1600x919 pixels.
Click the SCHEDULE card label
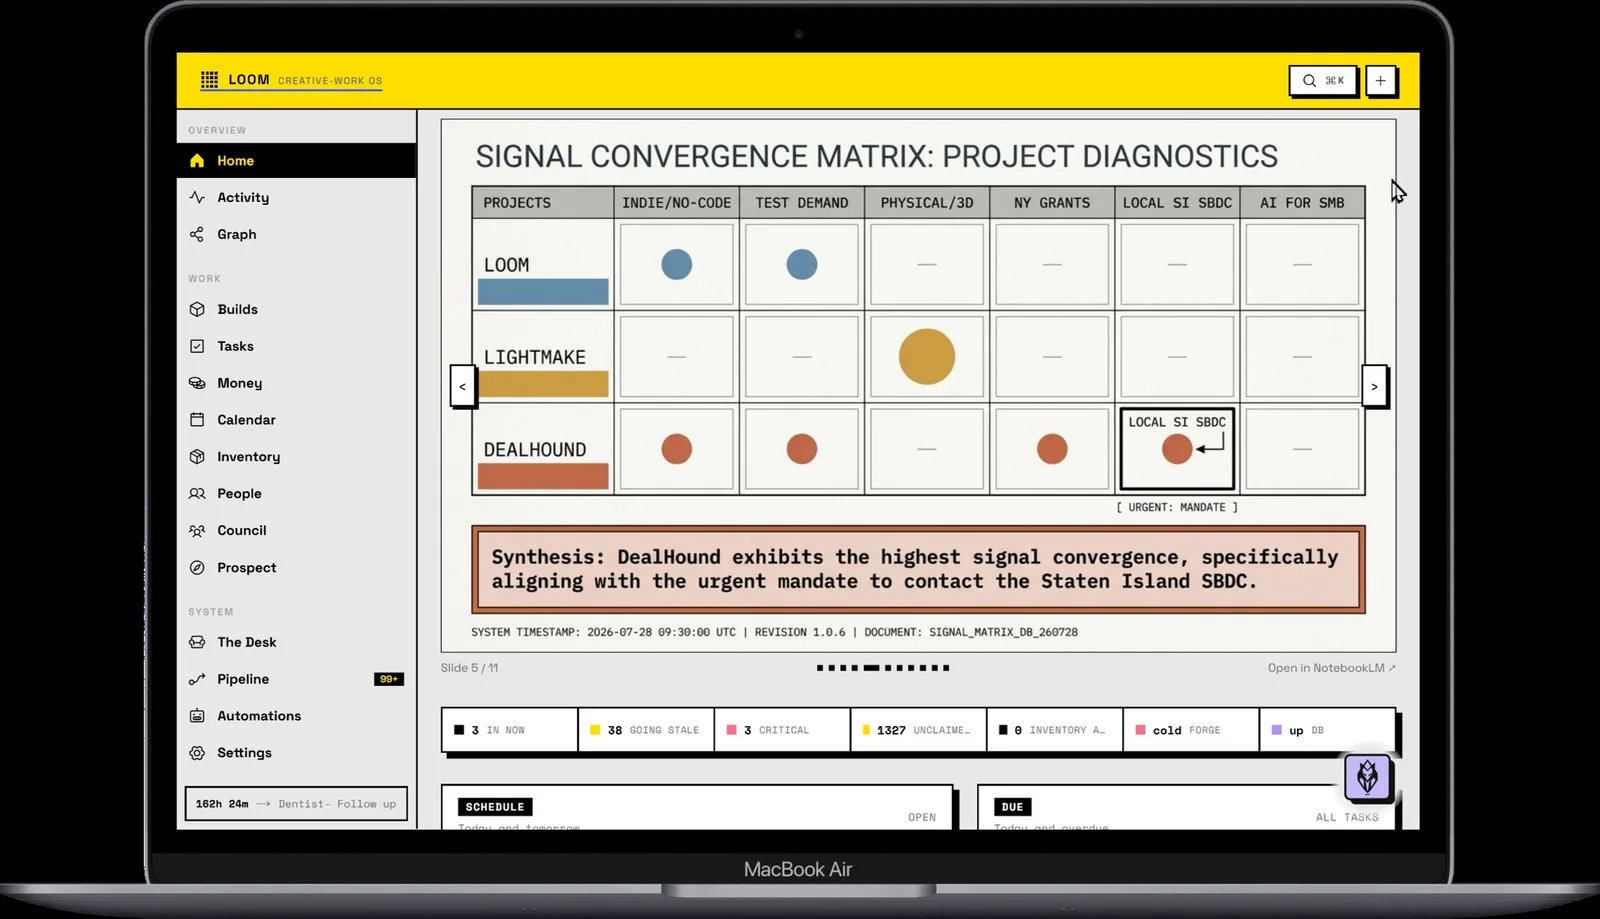[495, 807]
